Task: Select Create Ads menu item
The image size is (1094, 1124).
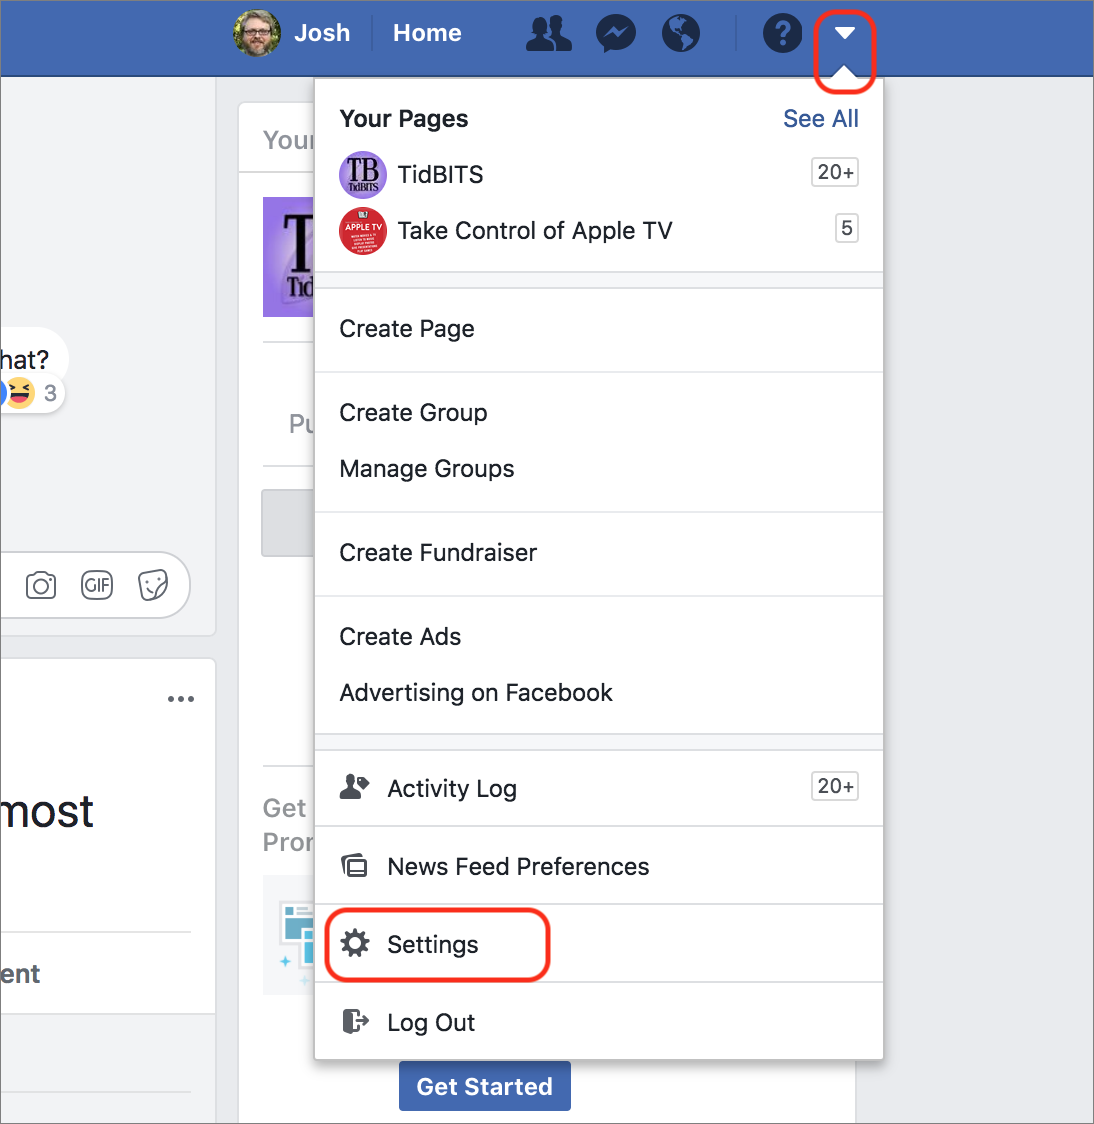Action: tap(599, 637)
